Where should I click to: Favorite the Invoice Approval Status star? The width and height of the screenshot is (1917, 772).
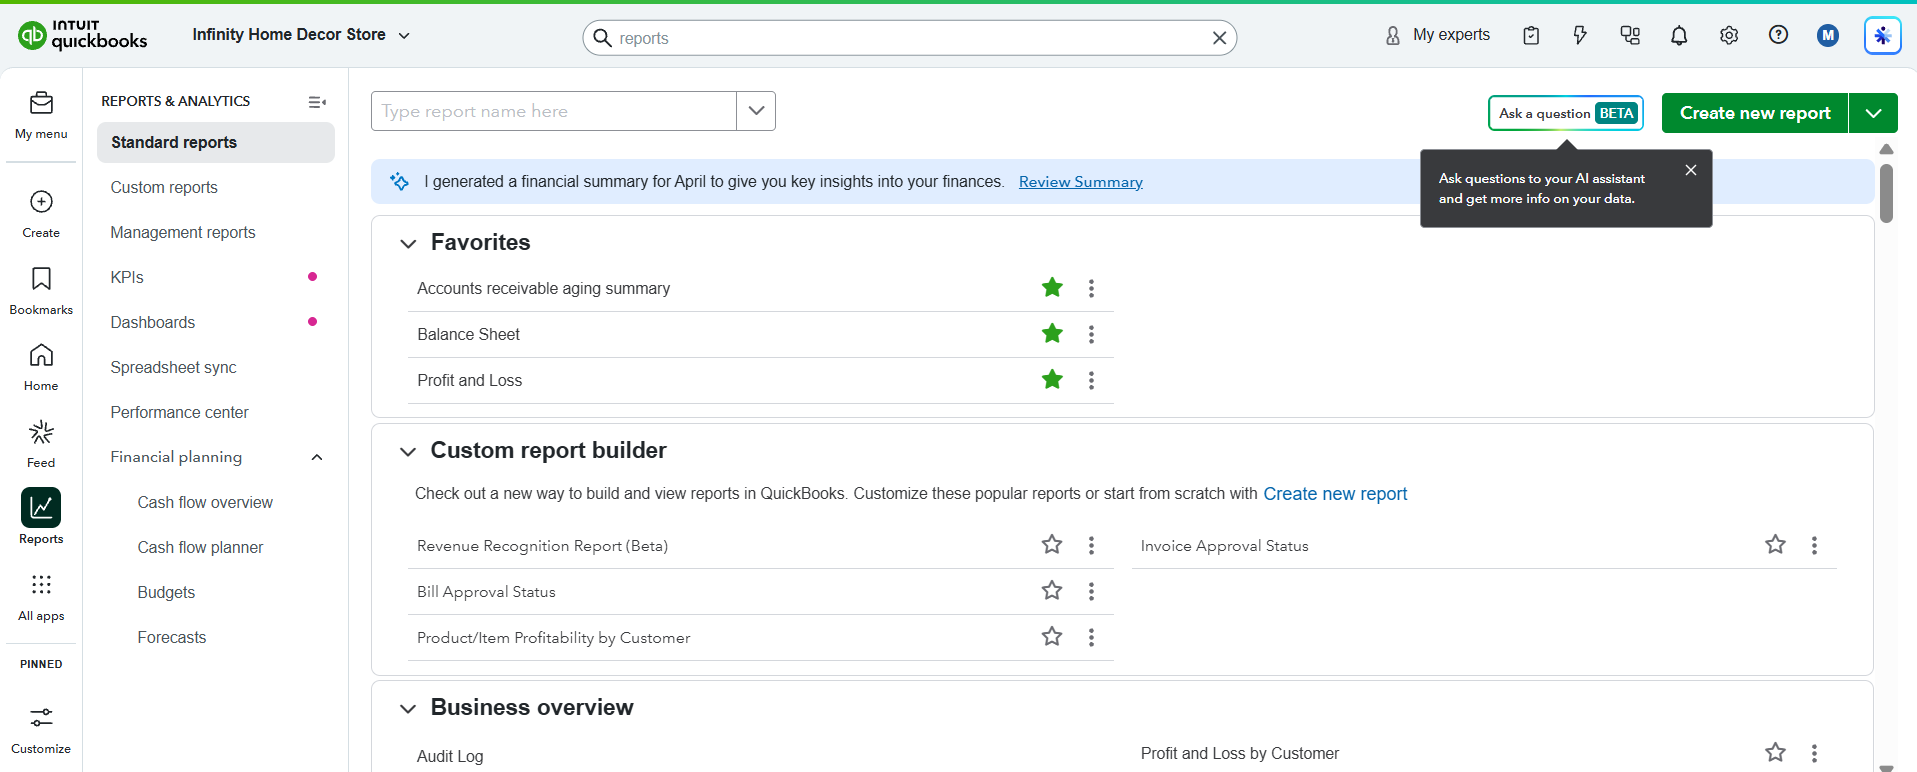click(x=1775, y=544)
